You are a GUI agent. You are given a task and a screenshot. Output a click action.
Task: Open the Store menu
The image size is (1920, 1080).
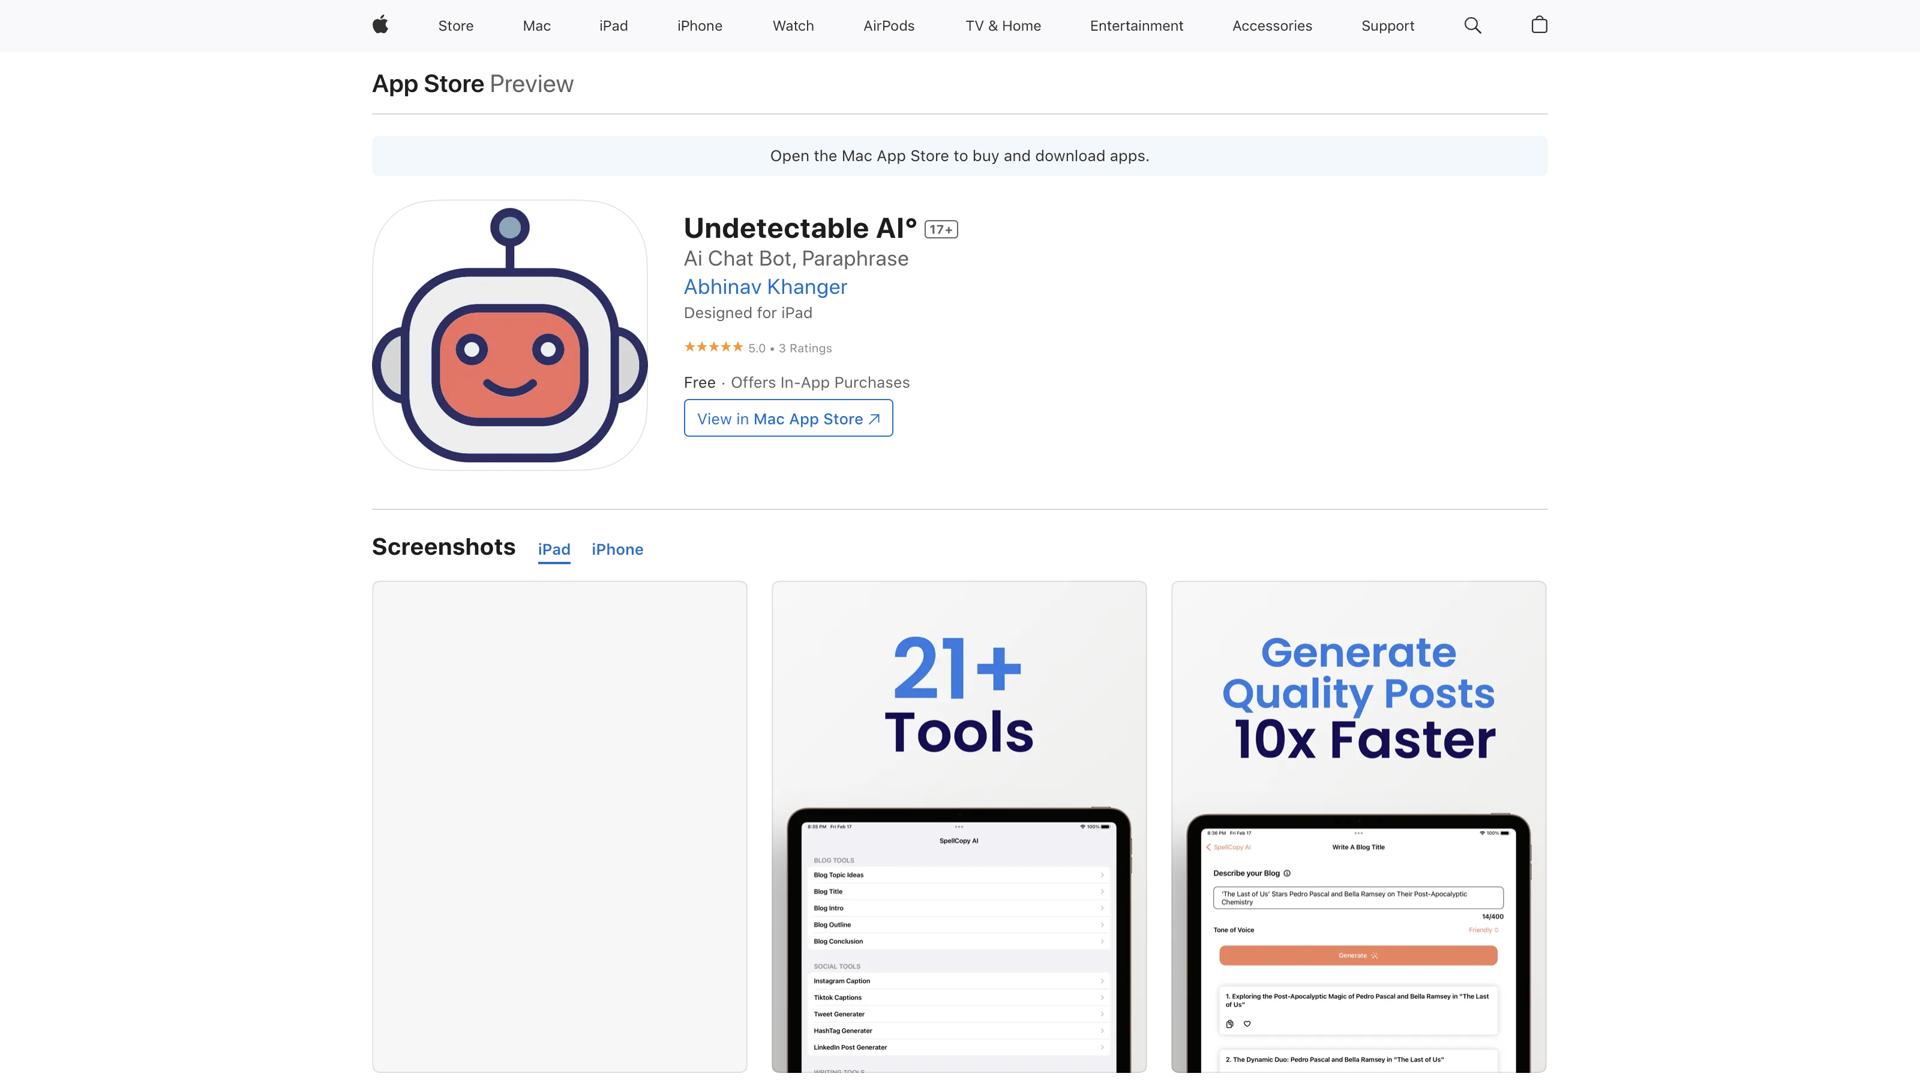click(x=455, y=26)
